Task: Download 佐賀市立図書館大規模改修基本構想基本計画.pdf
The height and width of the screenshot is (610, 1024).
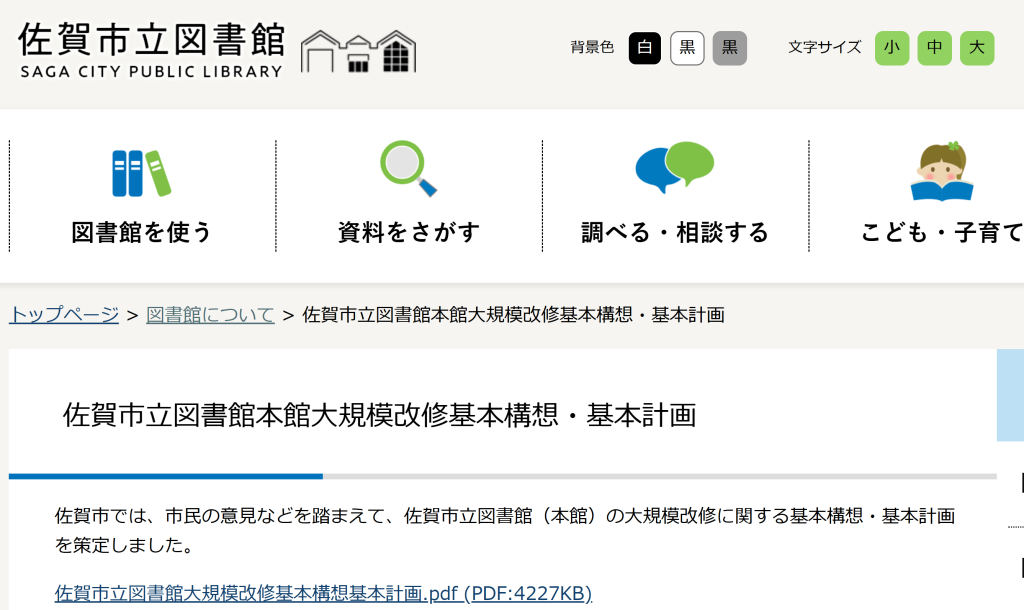Action: pyautogui.click(x=323, y=593)
